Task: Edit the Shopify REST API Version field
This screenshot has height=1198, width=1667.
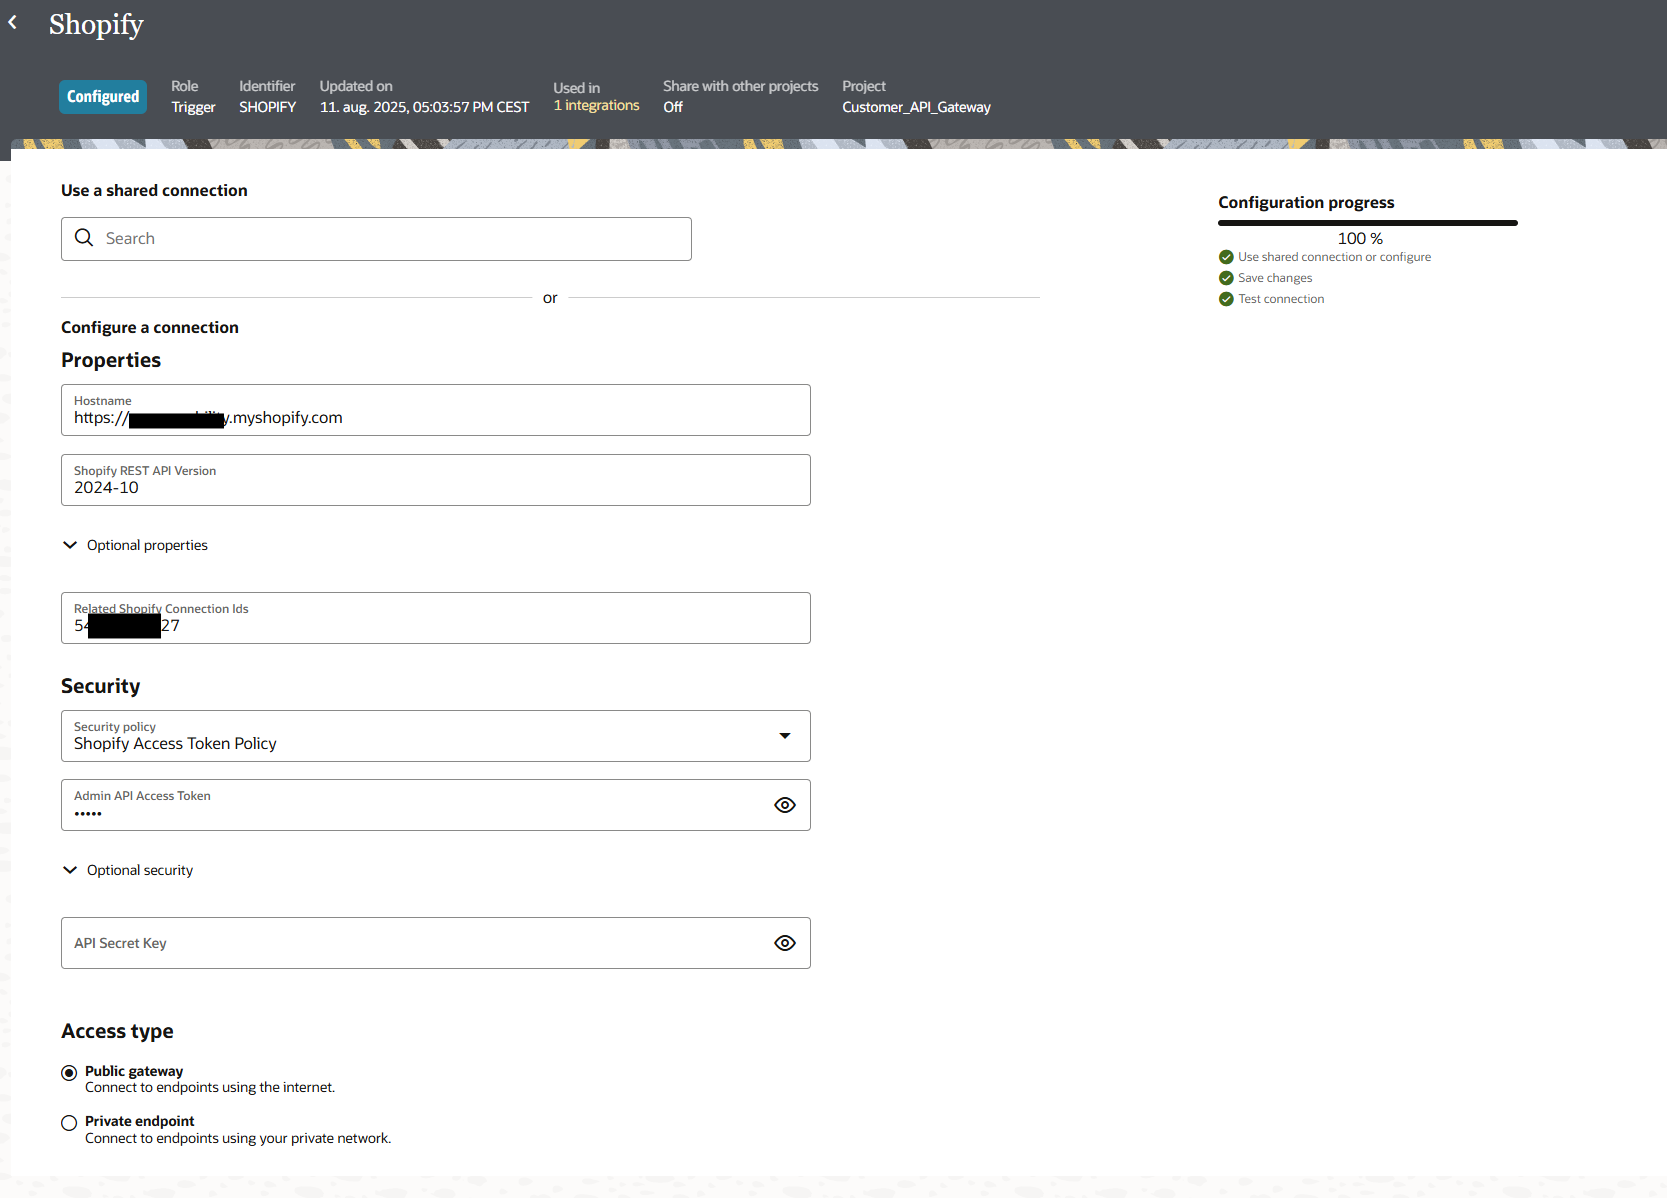Action: click(436, 480)
